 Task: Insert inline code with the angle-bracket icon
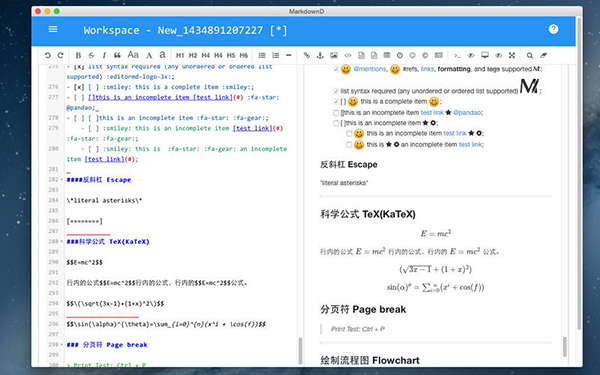click(x=347, y=55)
